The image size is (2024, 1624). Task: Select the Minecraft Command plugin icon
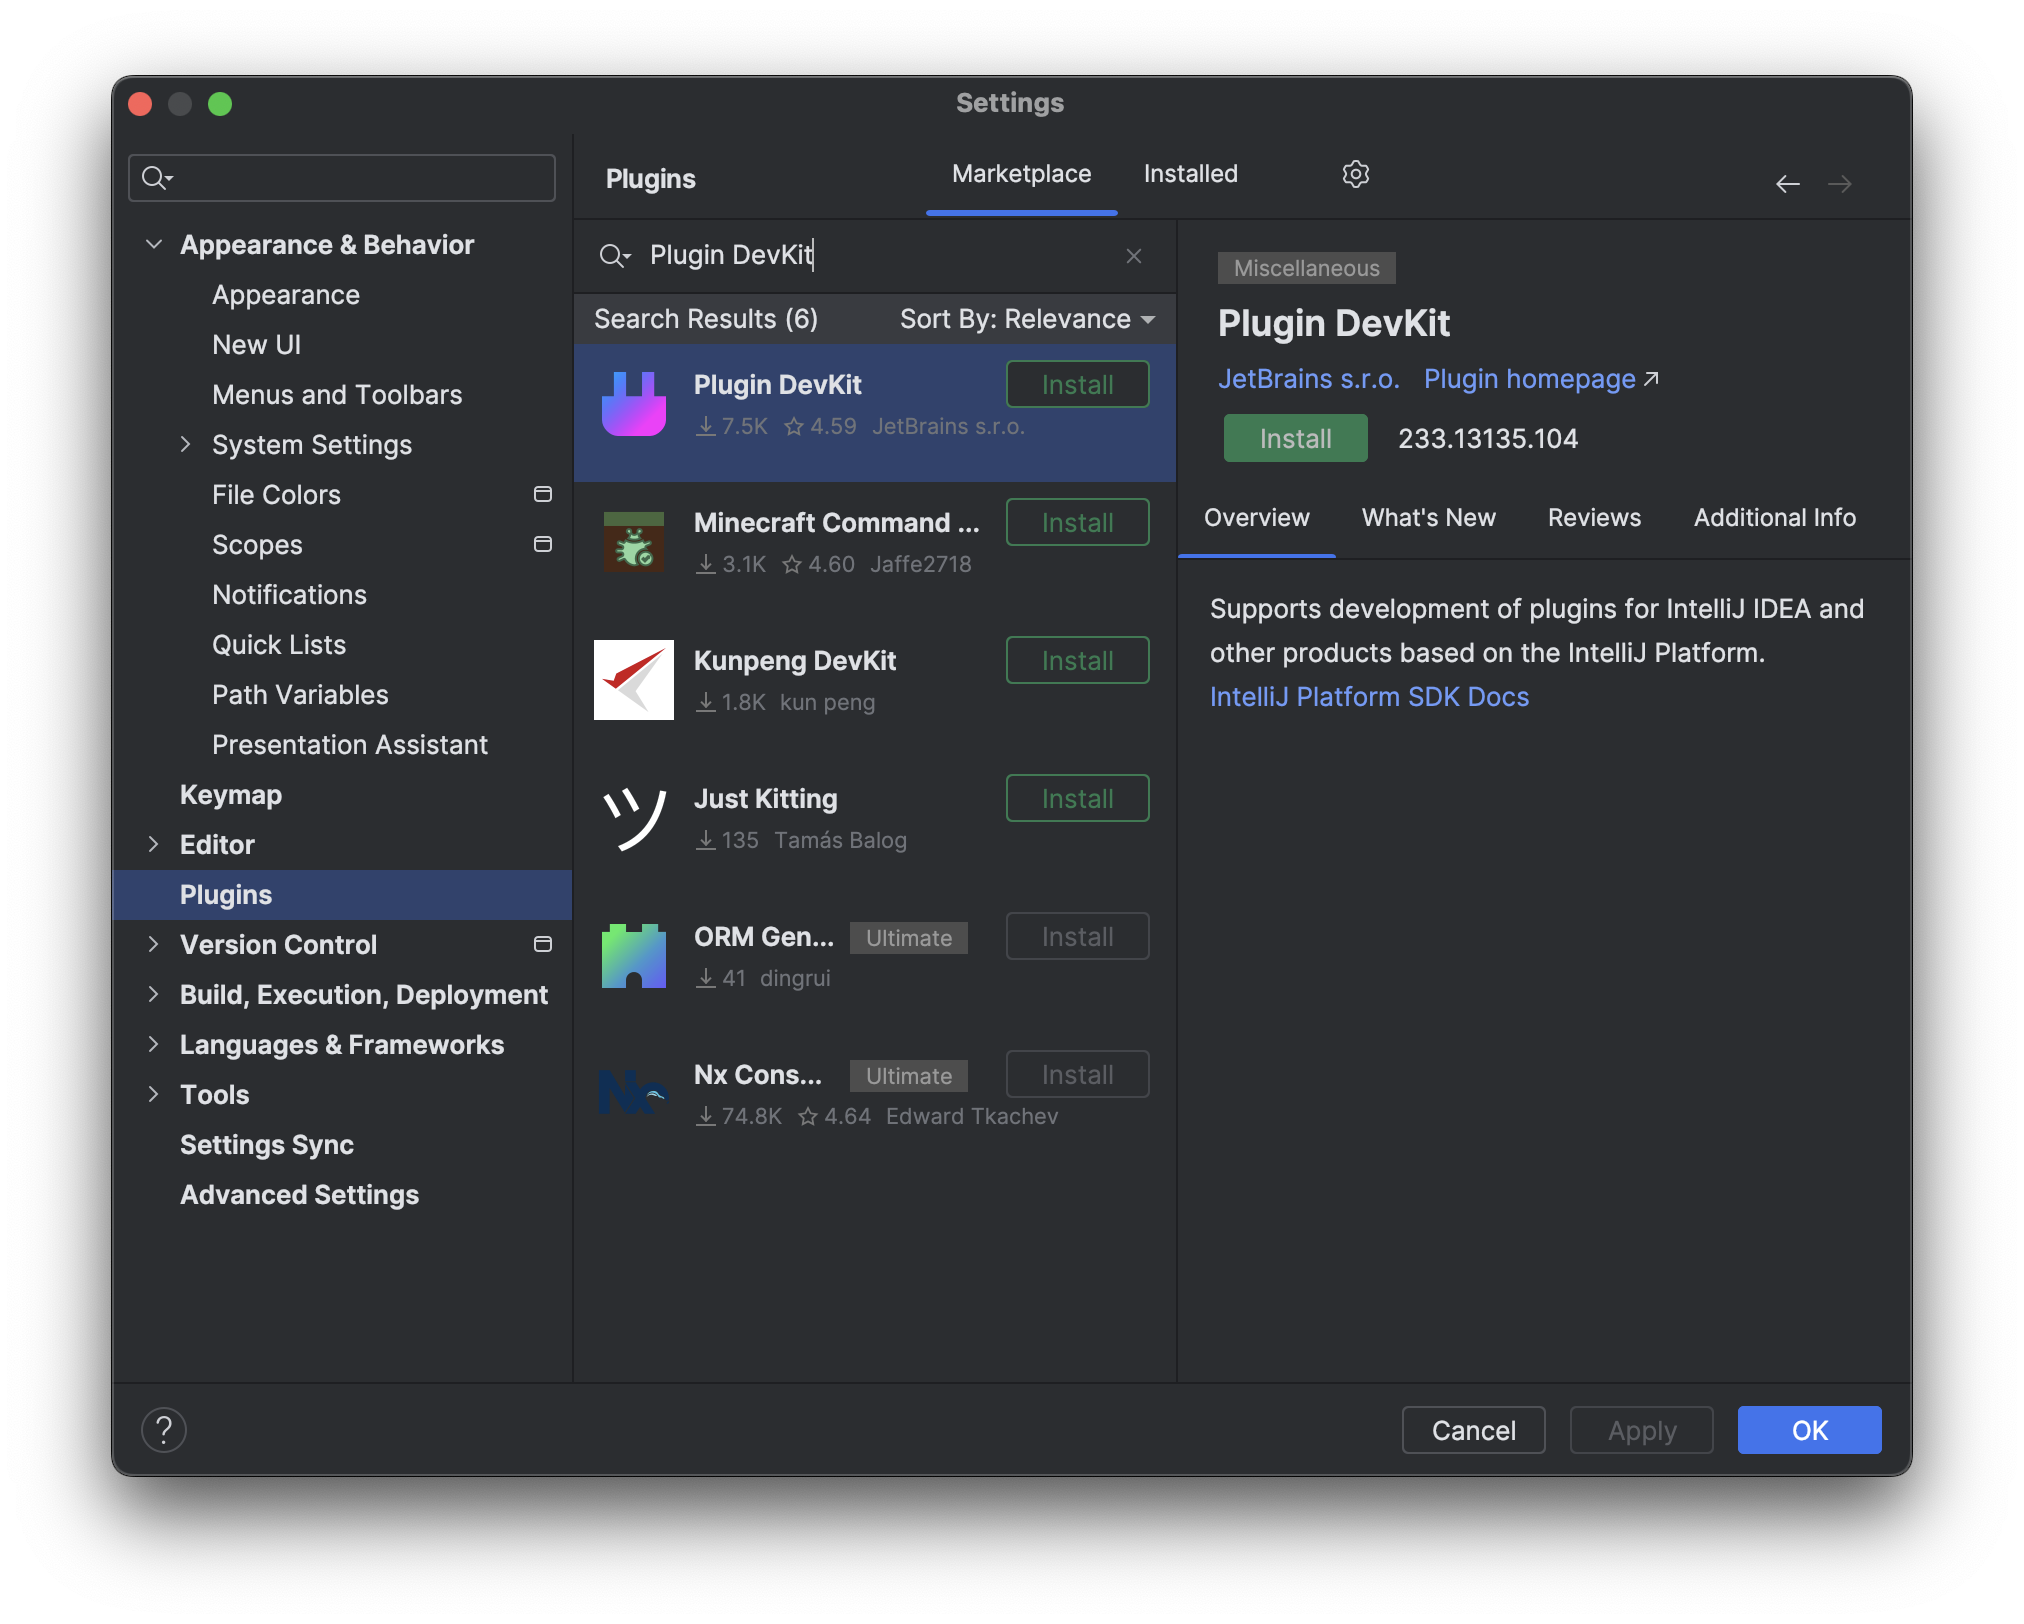634,541
